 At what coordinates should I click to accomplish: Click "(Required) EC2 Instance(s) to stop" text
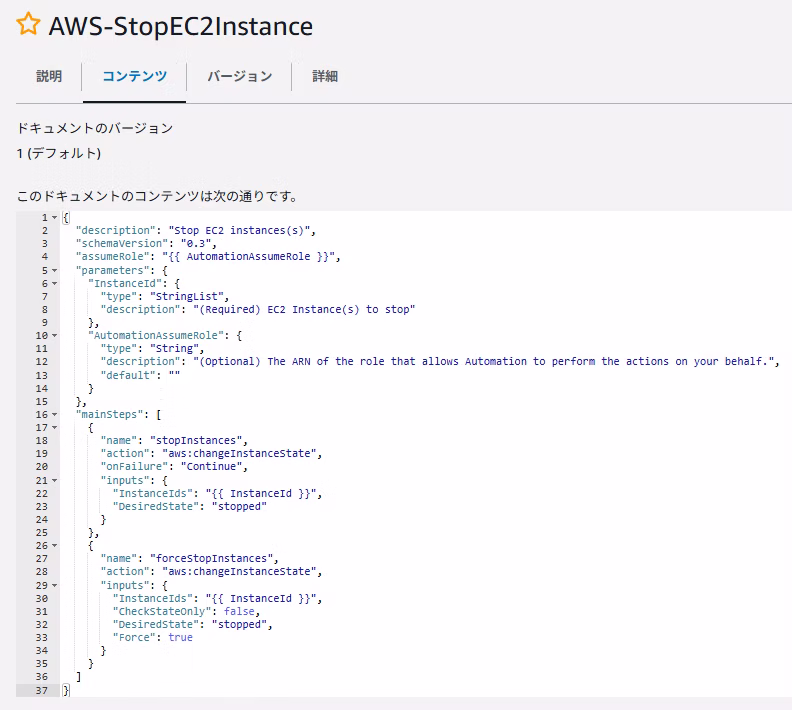(x=304, y=310)
